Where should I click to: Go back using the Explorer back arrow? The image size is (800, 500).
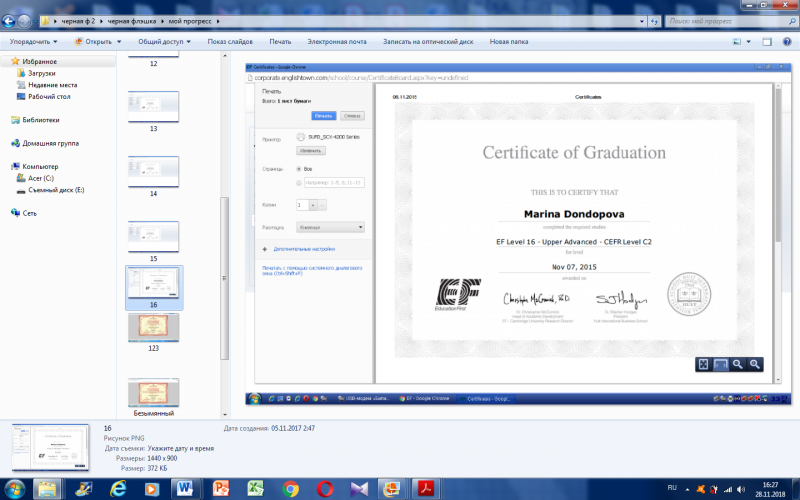click(x=8, y=21)
